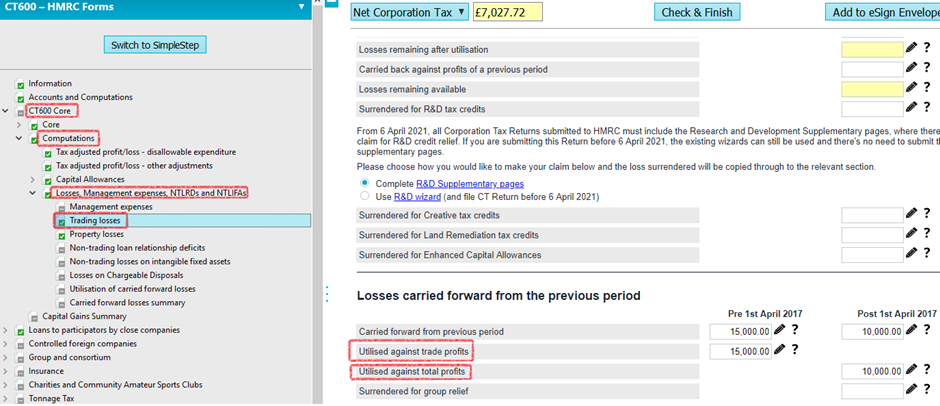The height and width of the screenshot is (406, 940).
Task: Edit Surrendered for R&D tax credits pencil
Action: [911, 108]
